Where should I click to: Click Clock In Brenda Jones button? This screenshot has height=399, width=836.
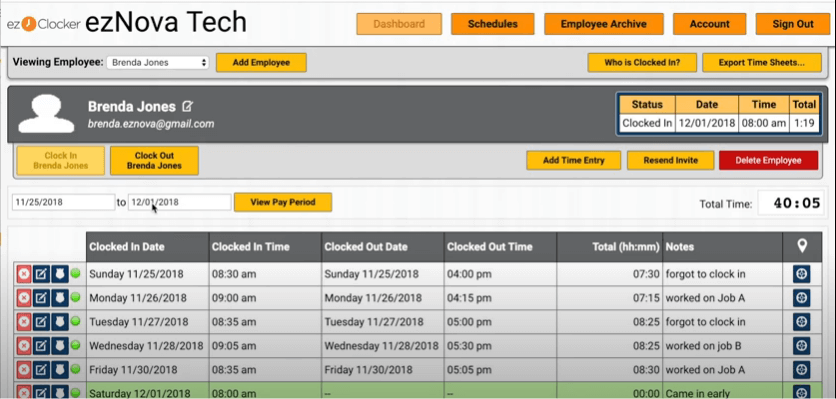tap(60, 161)
